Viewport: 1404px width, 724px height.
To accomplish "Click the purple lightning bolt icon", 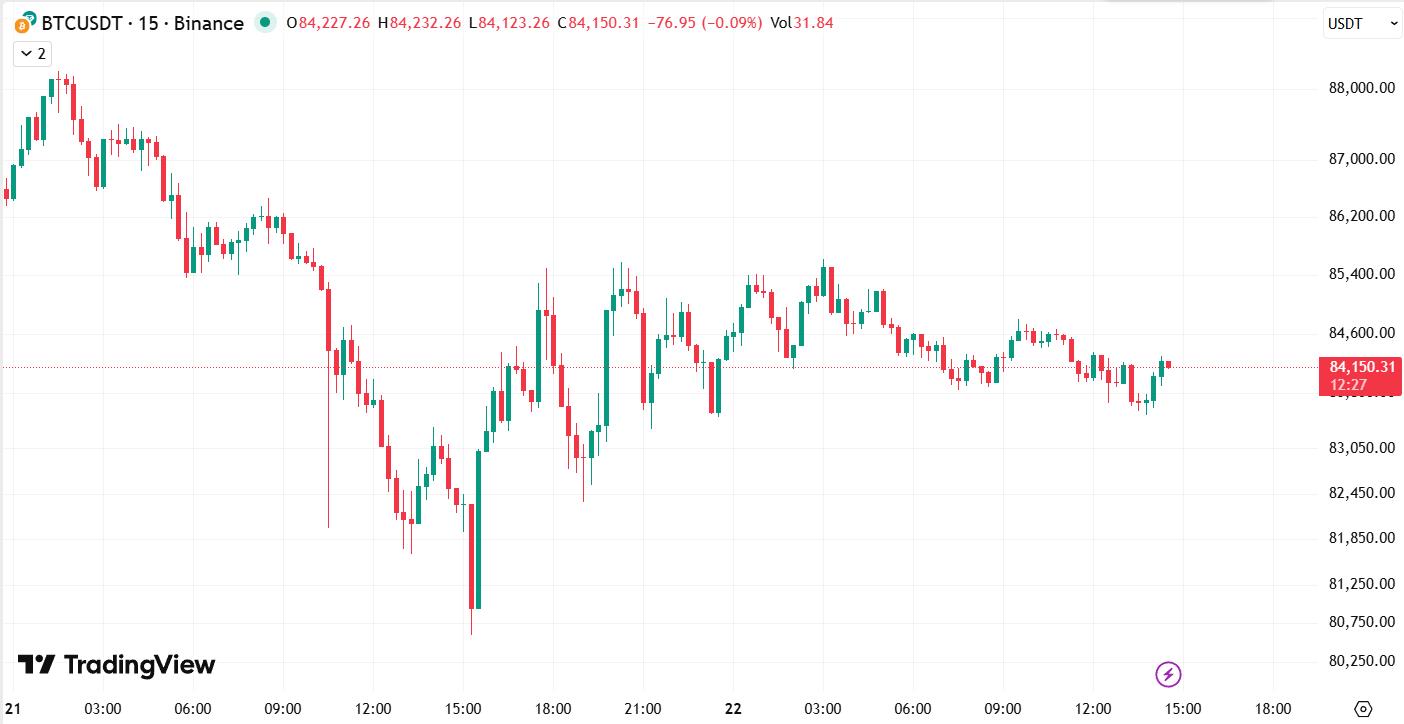I will tap(1168, 674).
